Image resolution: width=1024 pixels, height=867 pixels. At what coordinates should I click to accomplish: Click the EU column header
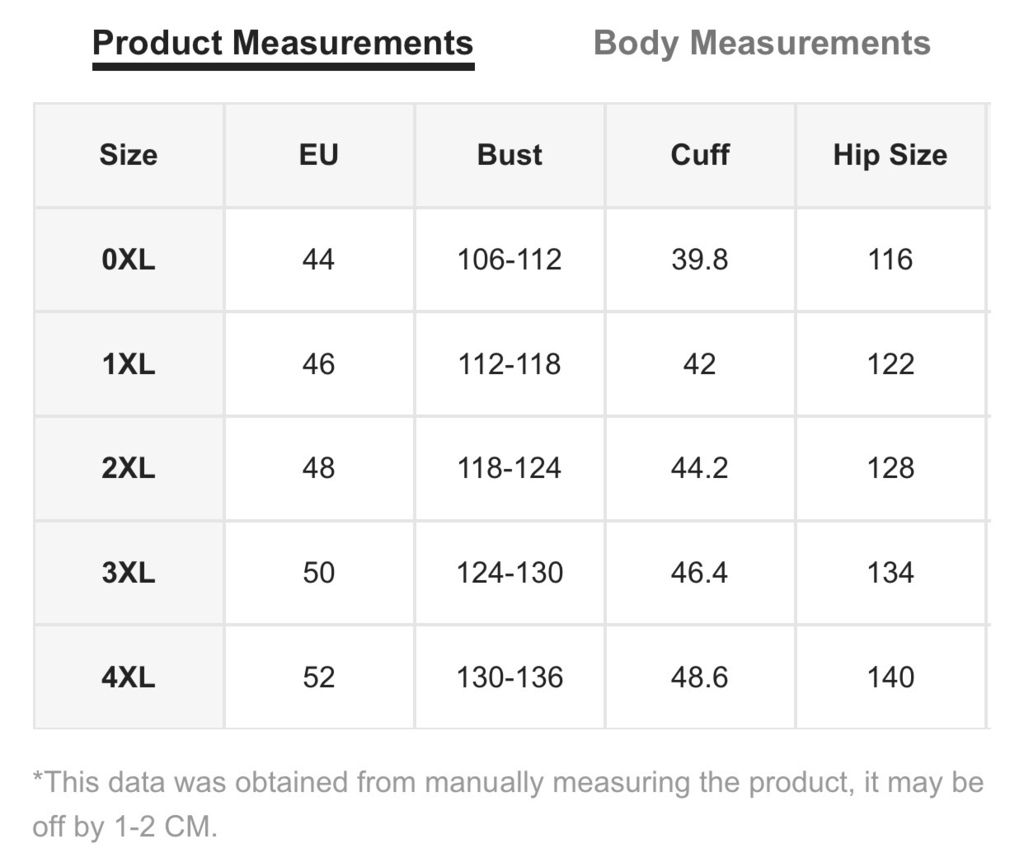(x=319, y=155)
